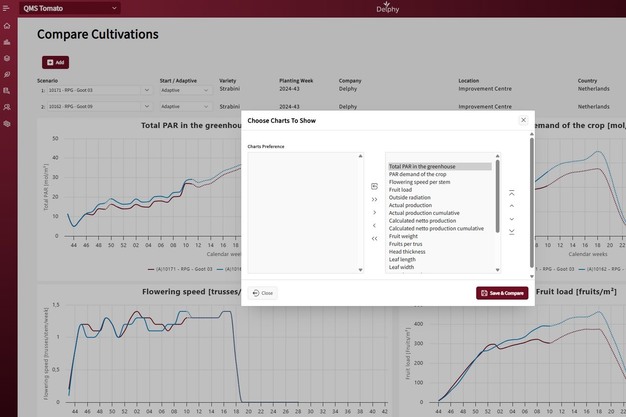Move the selected chart with the single right arrow
Screen dimensions: 626x417
point(374,212)
